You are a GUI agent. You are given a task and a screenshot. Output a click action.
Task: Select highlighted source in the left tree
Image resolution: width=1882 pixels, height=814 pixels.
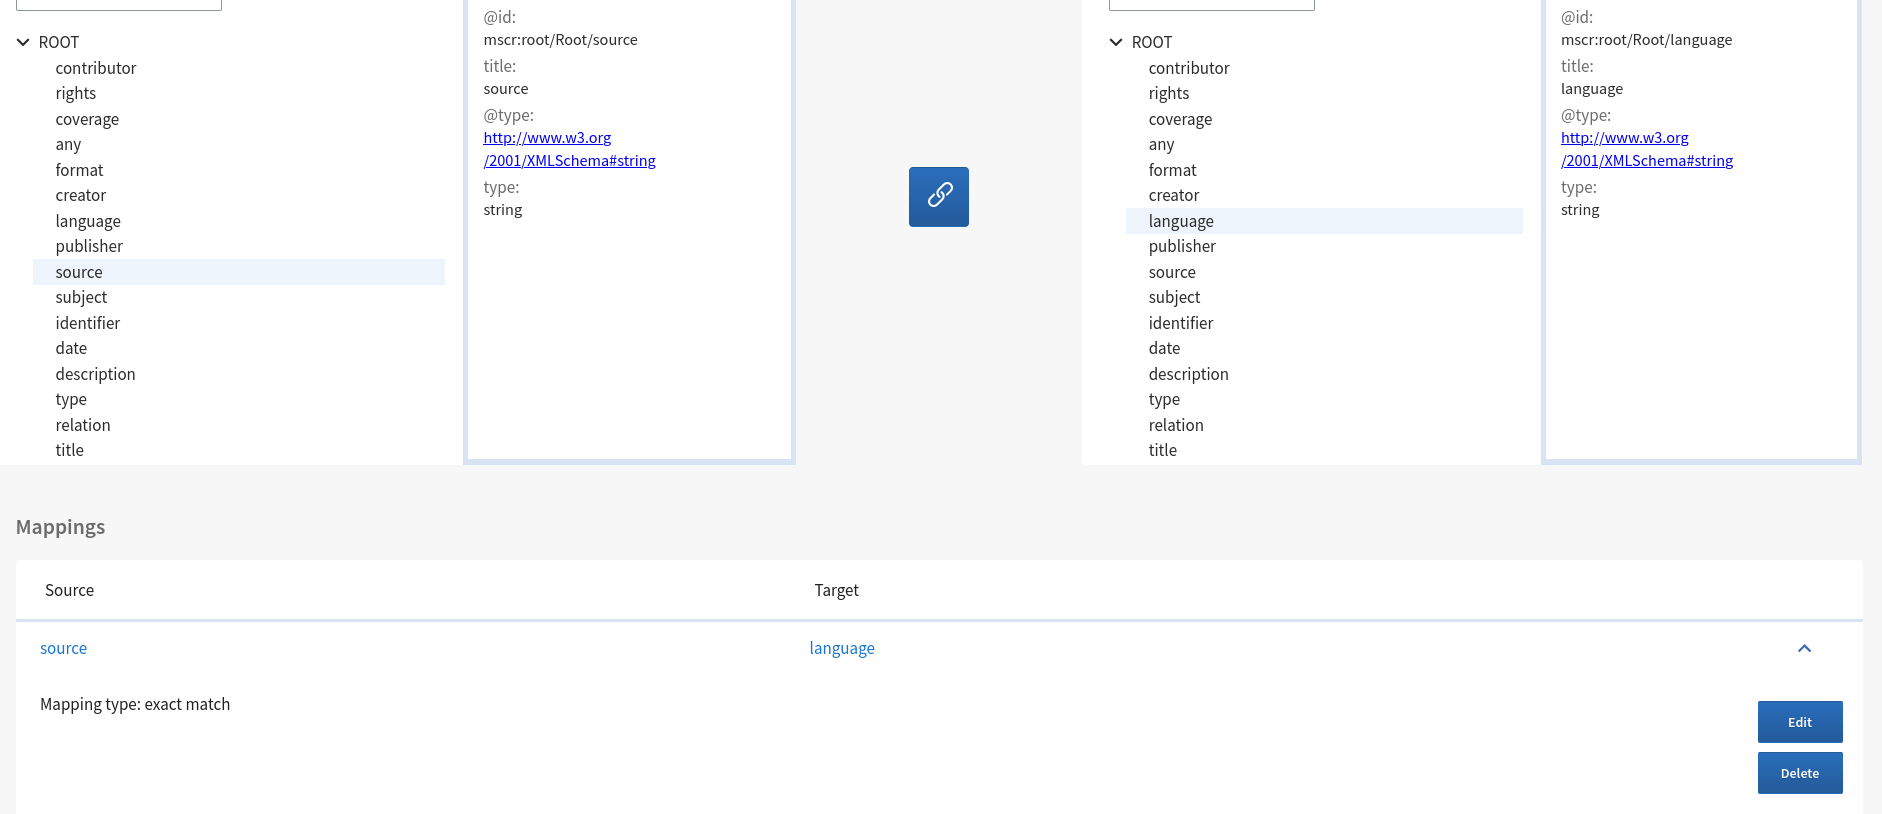click(x=239, y=272)
